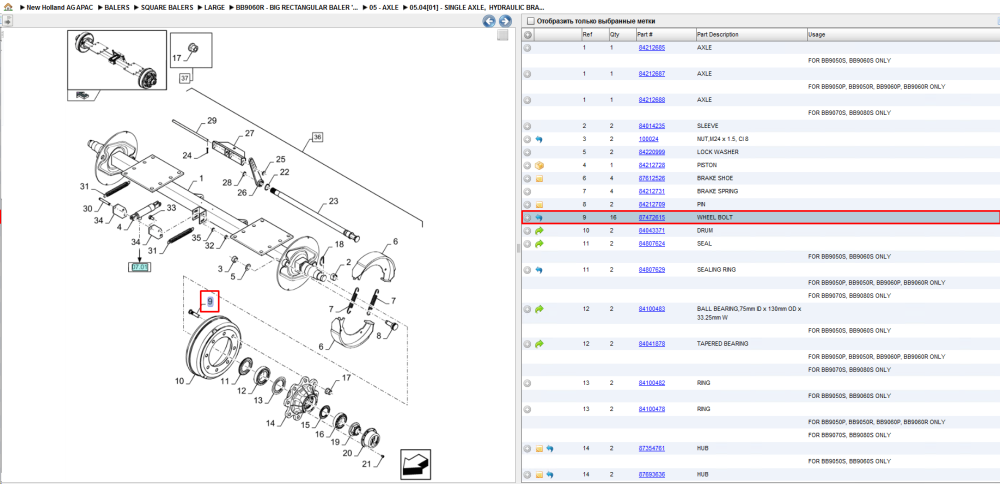The image size is (1000, 484).
Task: Click blue arrow icon in HUB 87354761 row
Action: point(549,448)
